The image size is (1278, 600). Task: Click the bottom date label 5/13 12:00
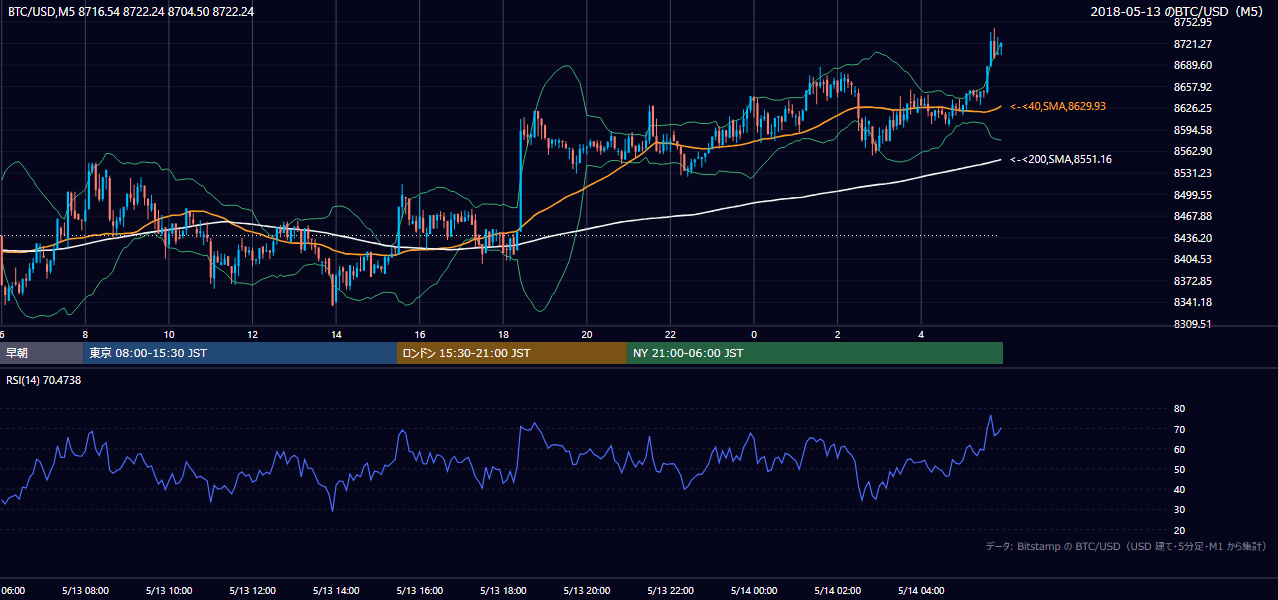point(253,590)
